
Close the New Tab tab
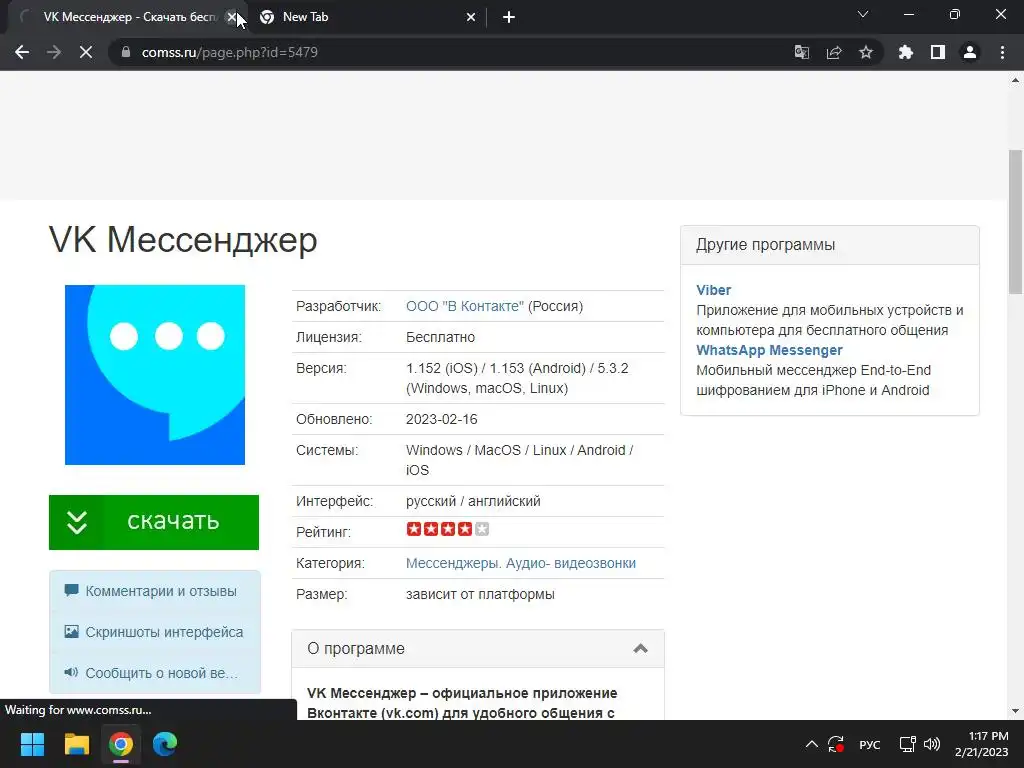coord(471,18)
